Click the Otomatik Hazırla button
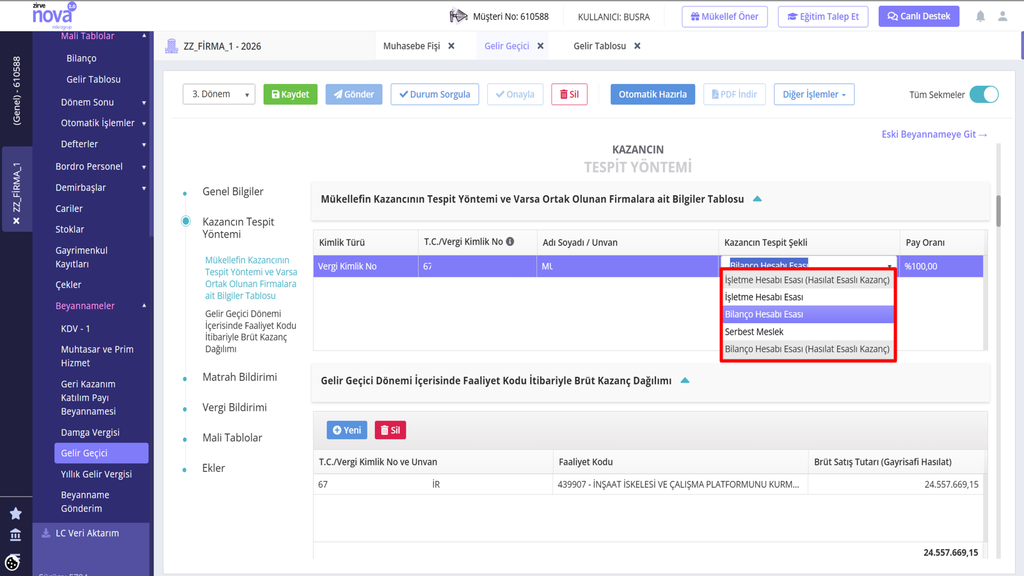 [x=652, y=94]
